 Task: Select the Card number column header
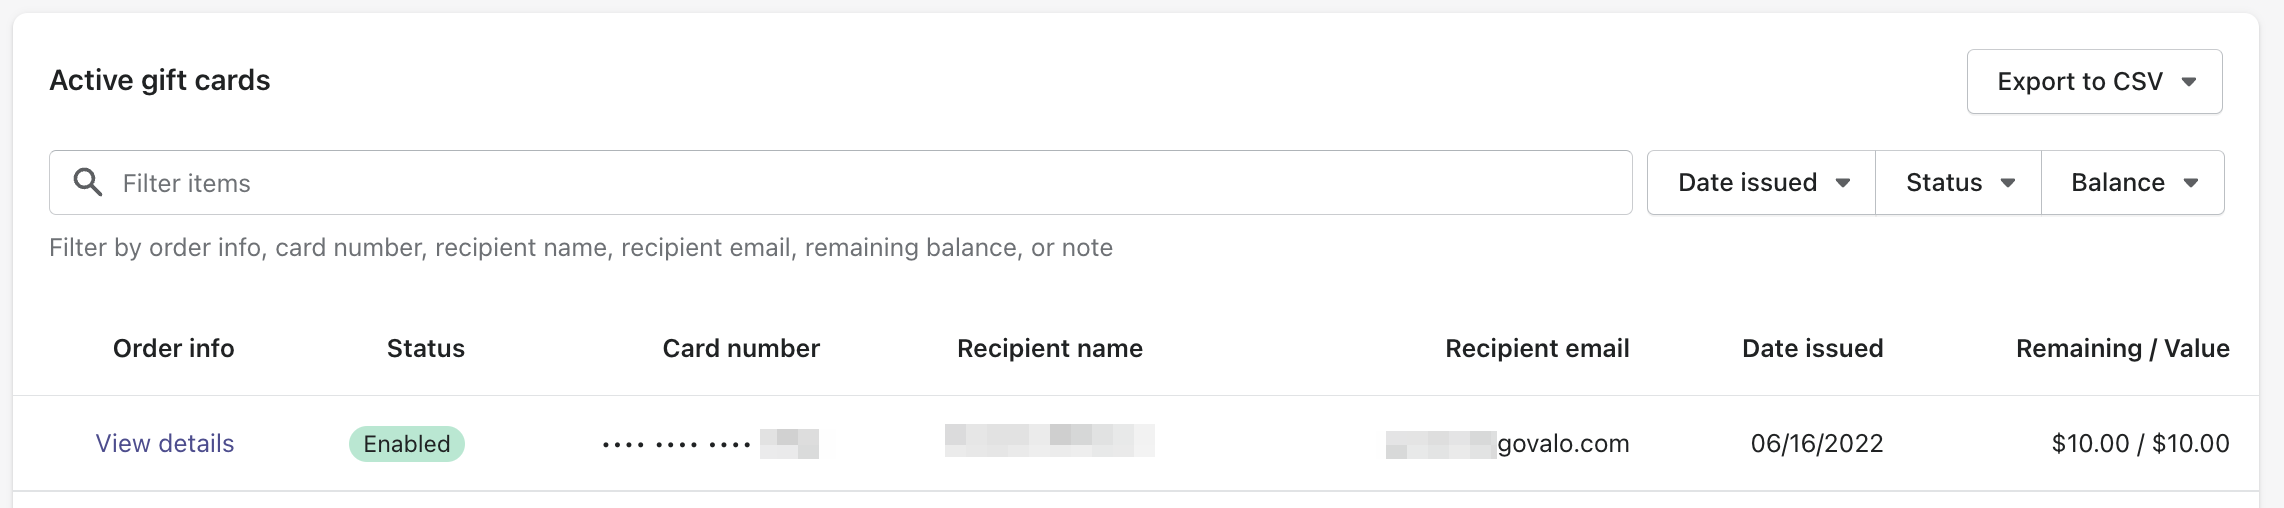click(x=741, y=348)
